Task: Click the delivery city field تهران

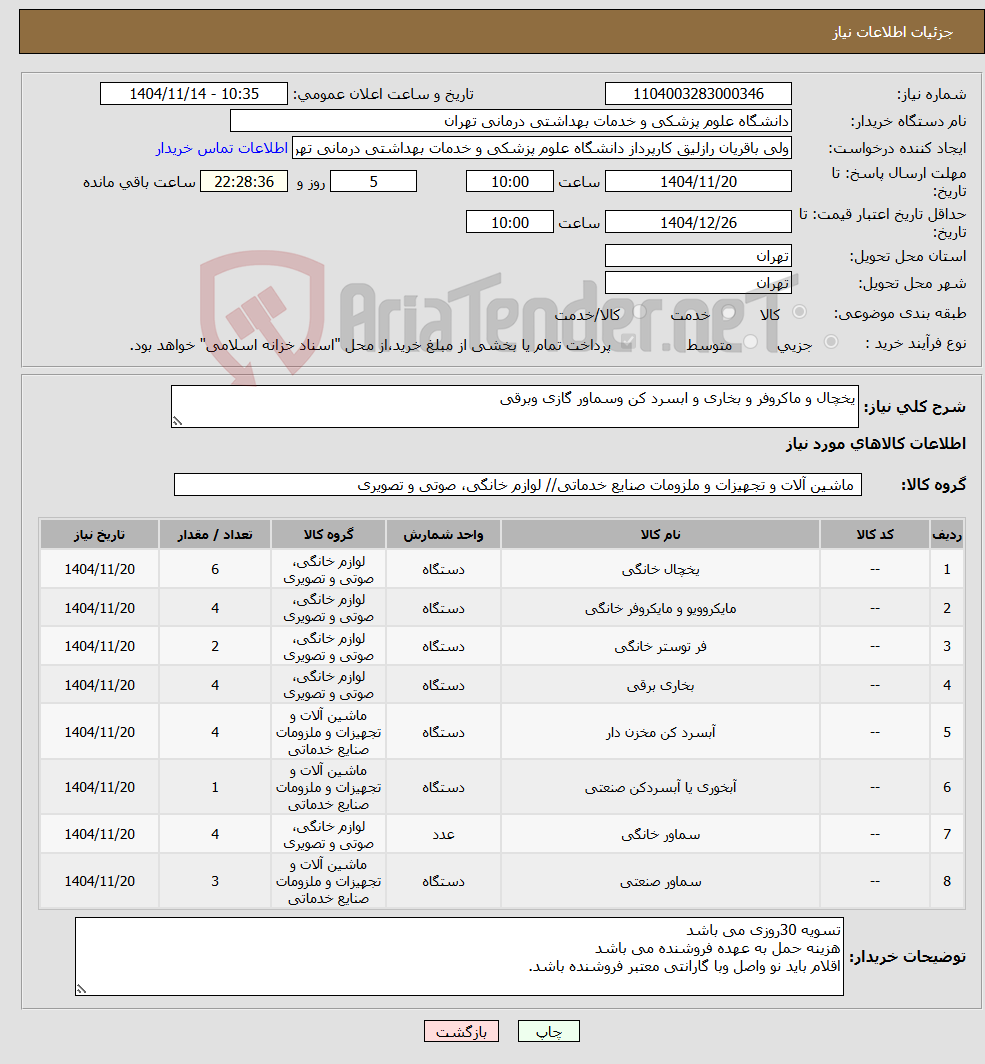Action: 698,283
